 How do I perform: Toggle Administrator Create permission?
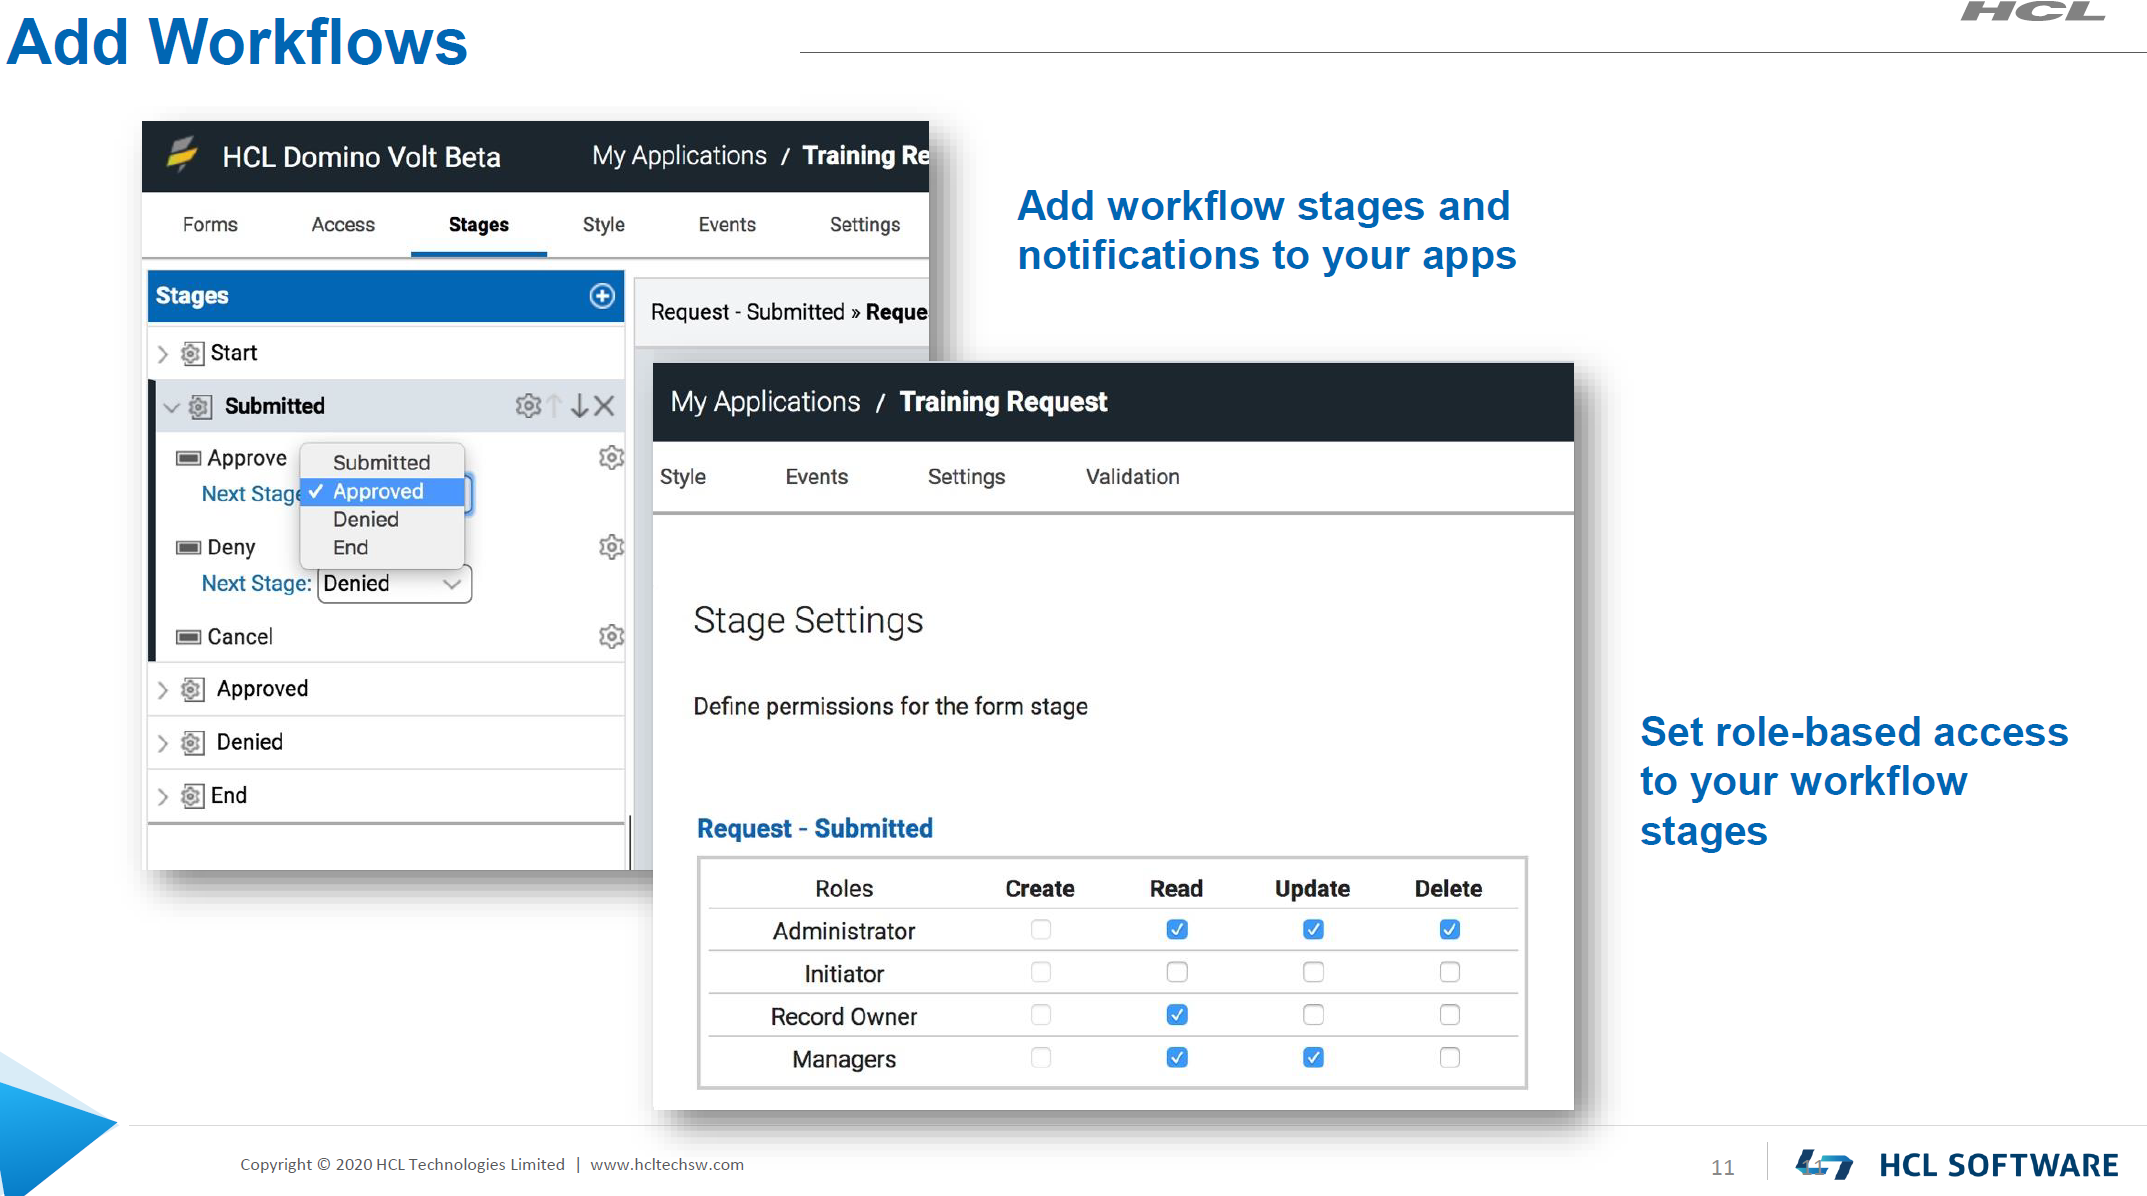[x=1041, y=930]
